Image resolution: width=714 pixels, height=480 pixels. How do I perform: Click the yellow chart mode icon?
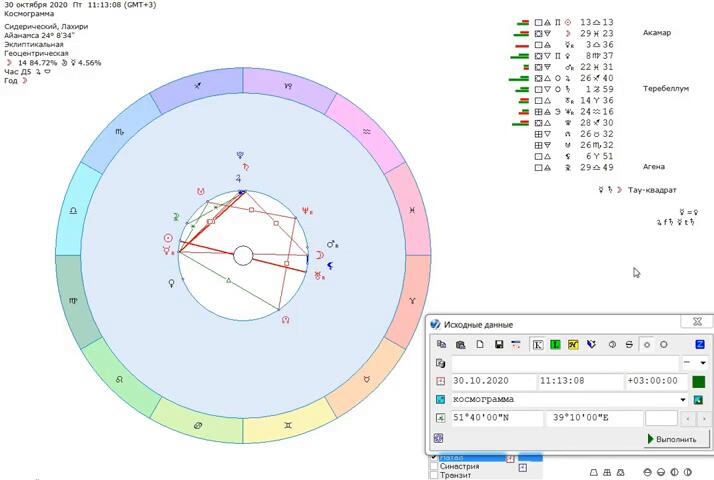click(574, 344)
